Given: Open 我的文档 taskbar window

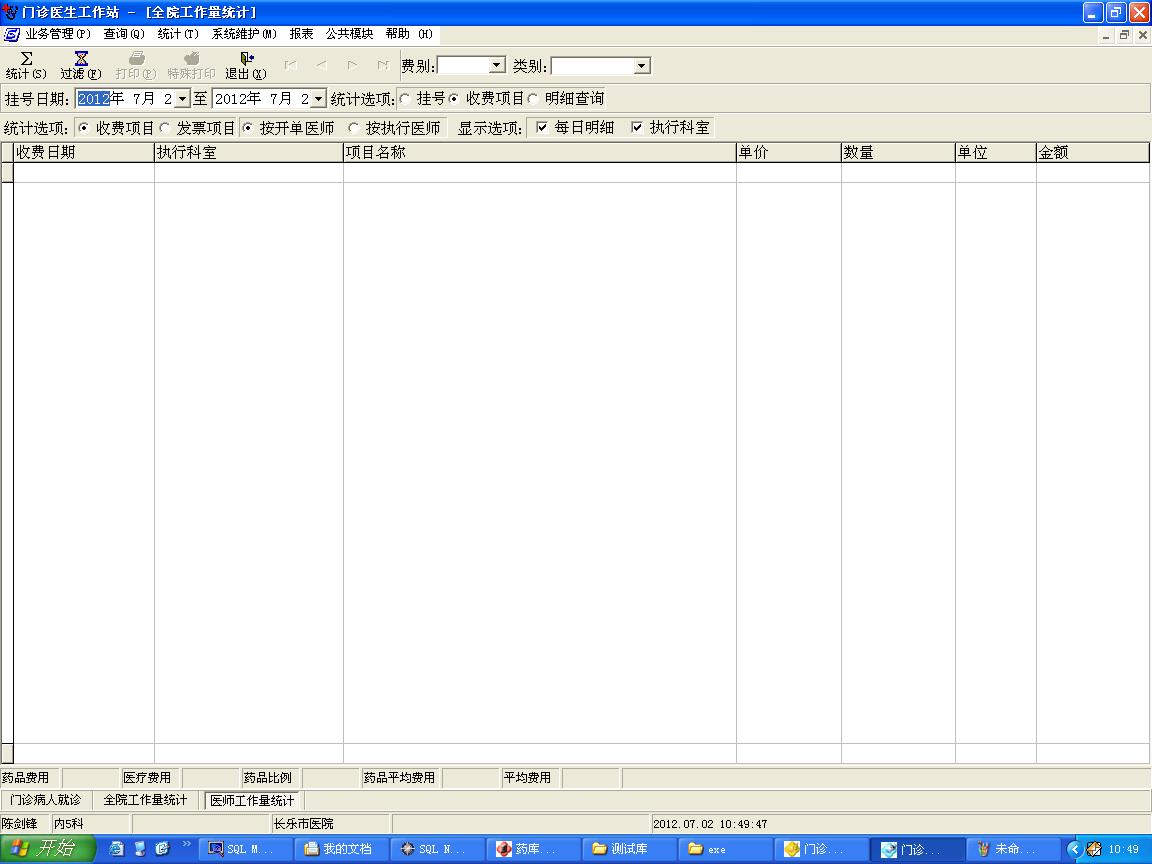Looking at the screenshot, I should 342,849.
